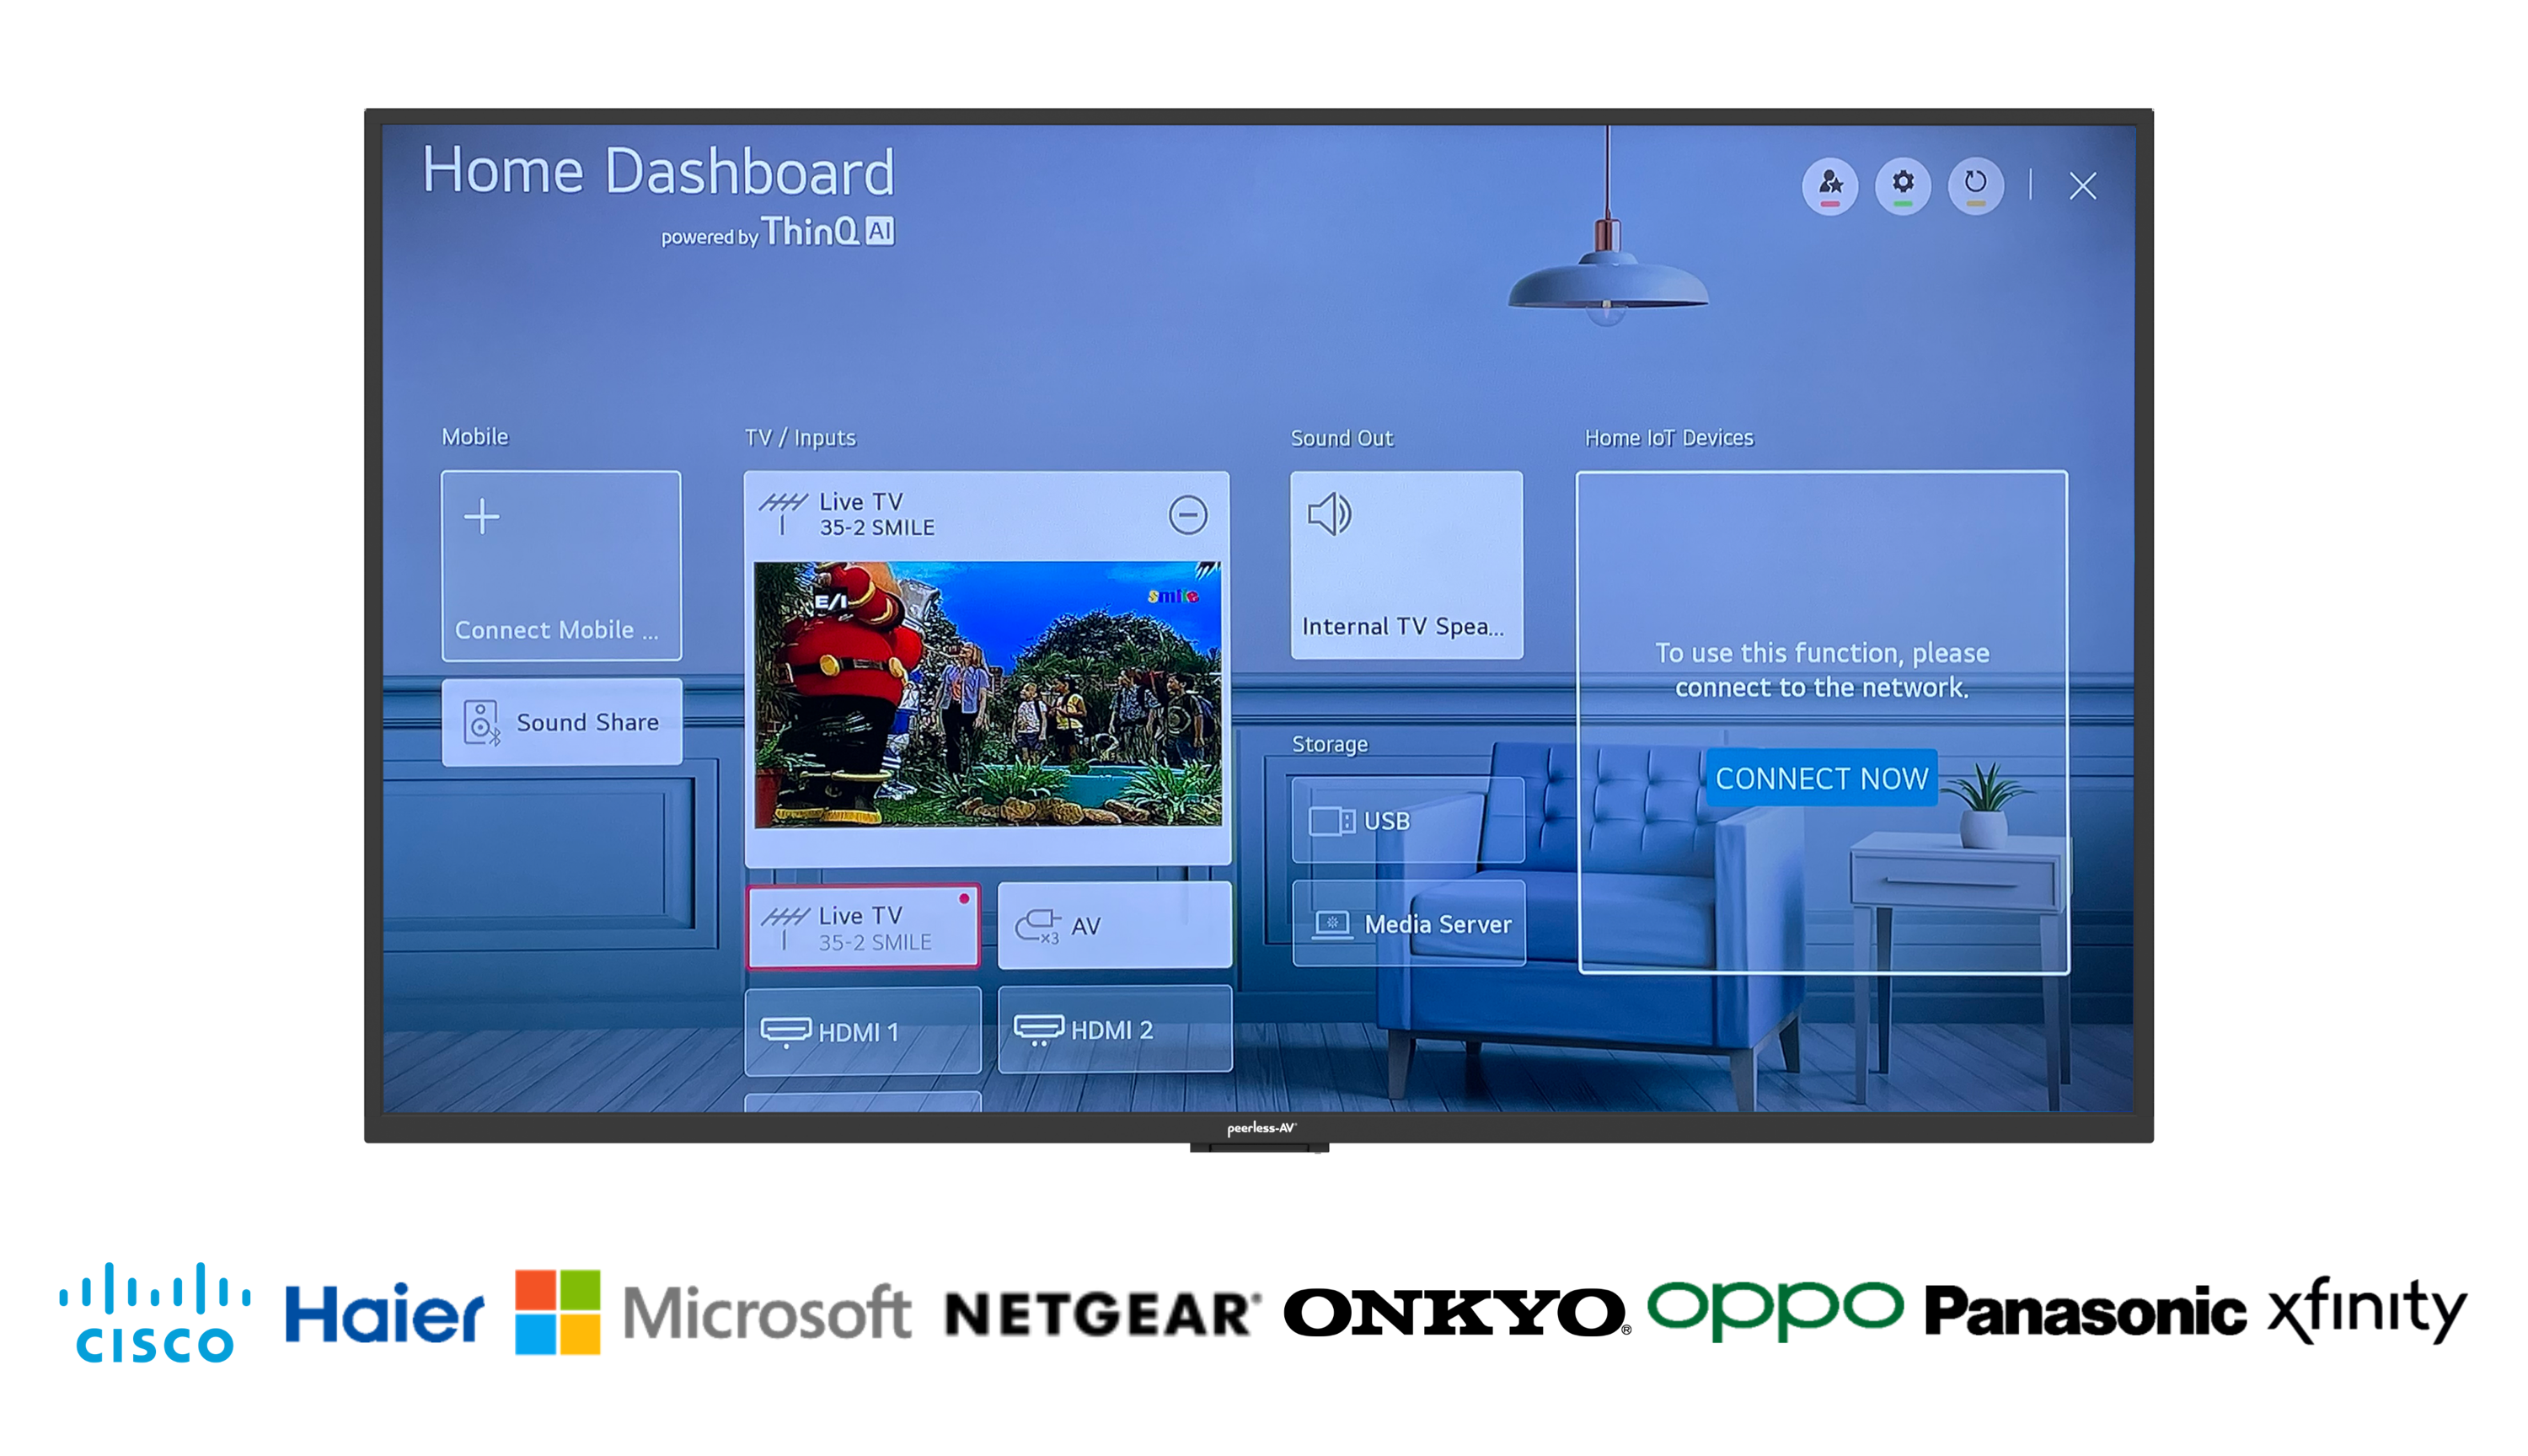Click the Sound Share speaker icon
Screen dimensions: 2528x1456
coord(481,722)
